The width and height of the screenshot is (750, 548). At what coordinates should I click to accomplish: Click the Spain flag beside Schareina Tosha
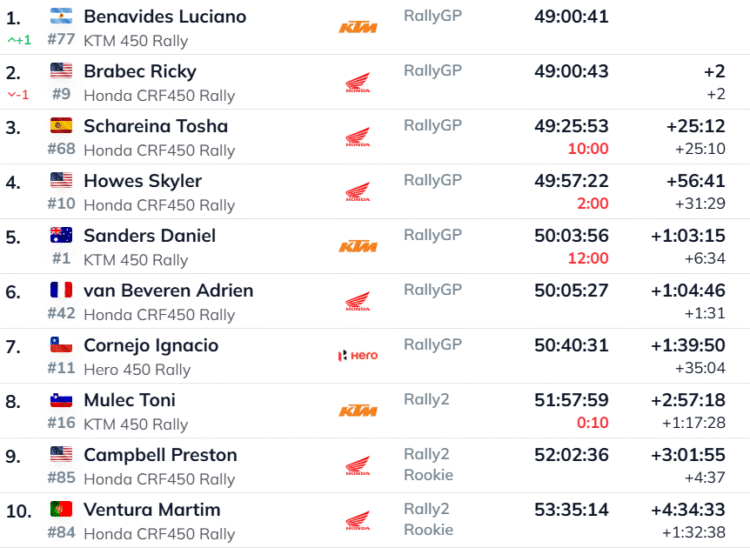pyautogui.click(x=61, y=126)
